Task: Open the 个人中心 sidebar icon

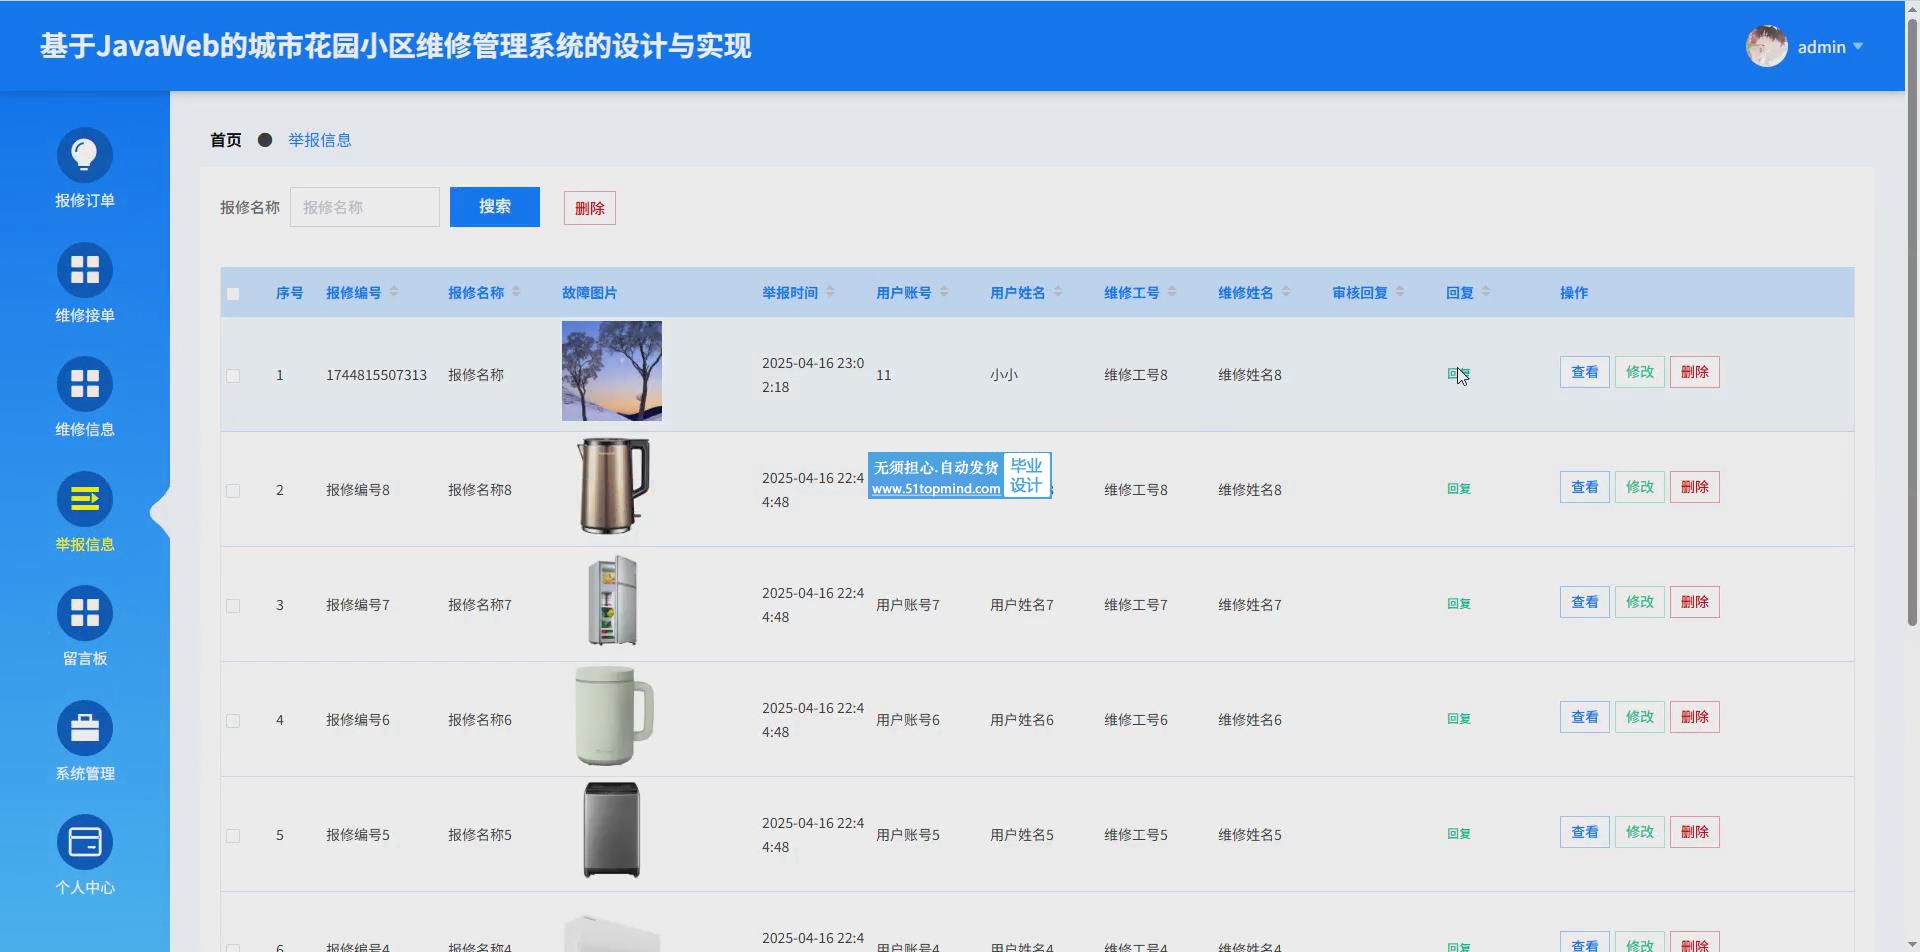Action: coord(85,842)
